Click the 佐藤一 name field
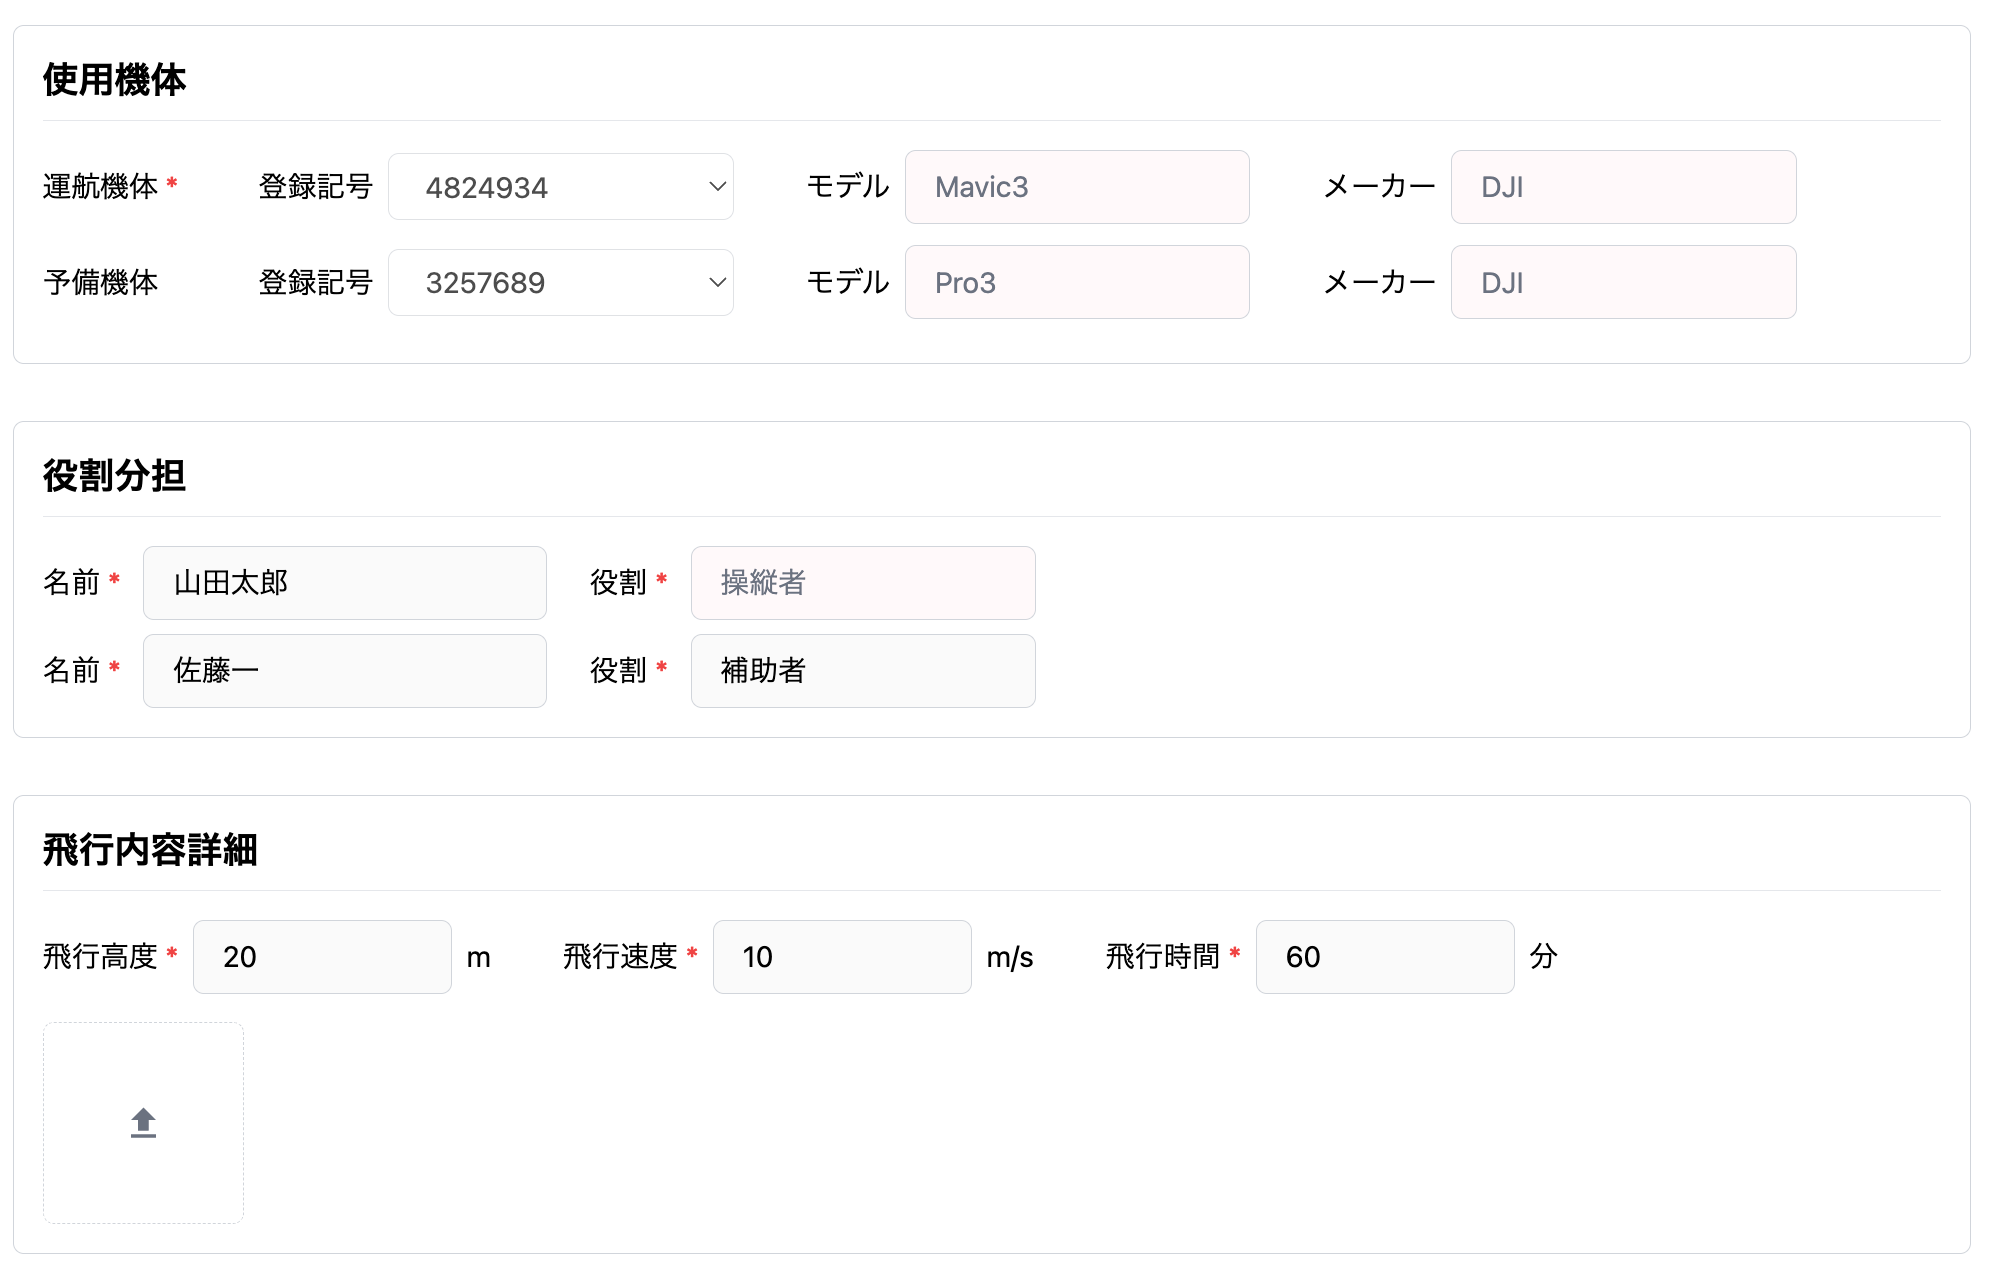This screenshot has width=2012, height=1278. tap(344, 671)
